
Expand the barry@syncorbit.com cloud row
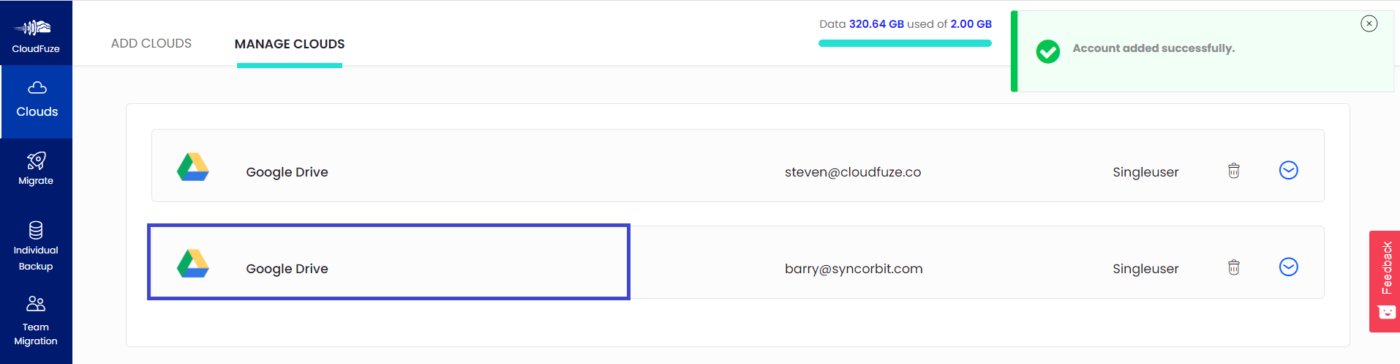tap(1289, 267)
